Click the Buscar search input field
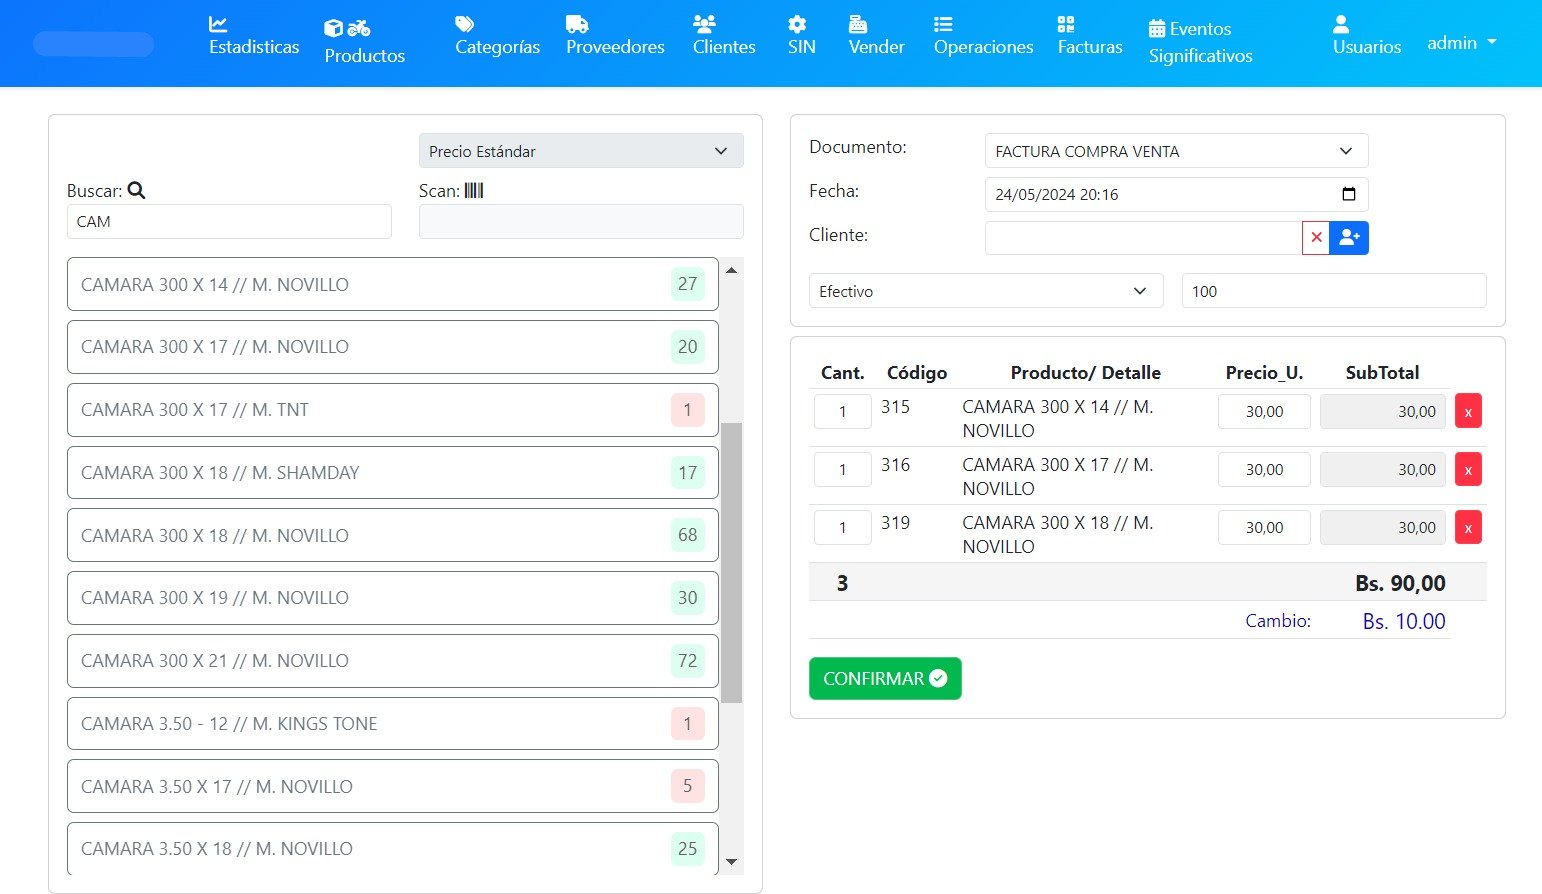The width and height of the screenshot is (1542, 894). (229, 222)
